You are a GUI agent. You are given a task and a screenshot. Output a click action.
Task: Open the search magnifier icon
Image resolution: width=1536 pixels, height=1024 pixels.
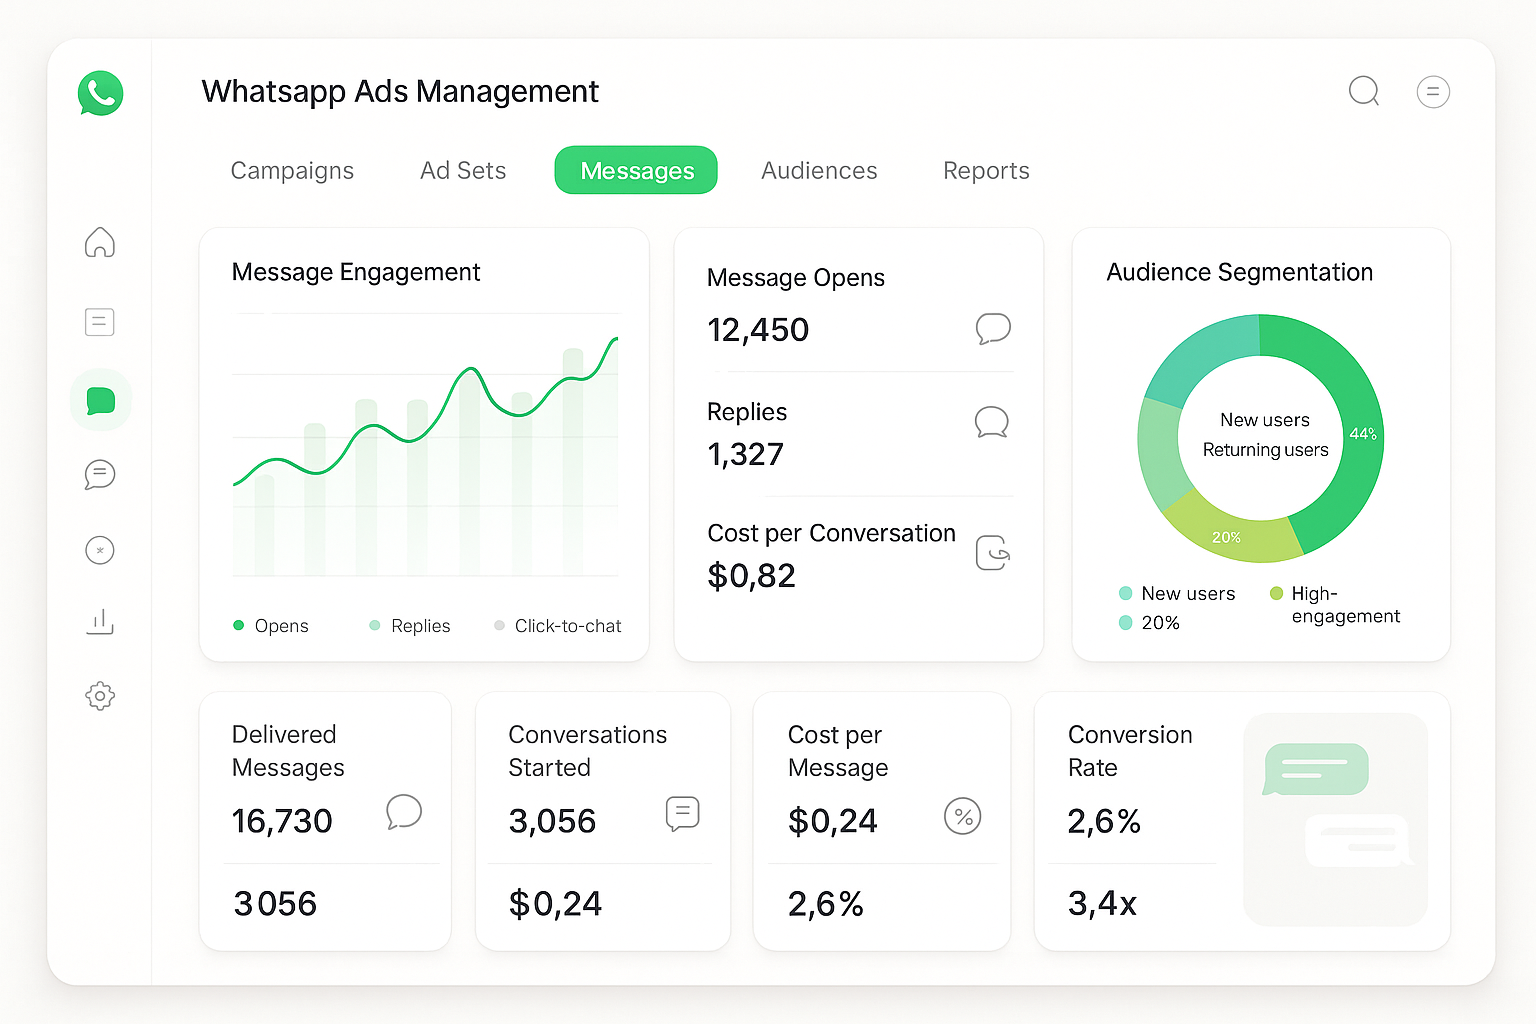pyautogui.click(x=1364, y=91)
